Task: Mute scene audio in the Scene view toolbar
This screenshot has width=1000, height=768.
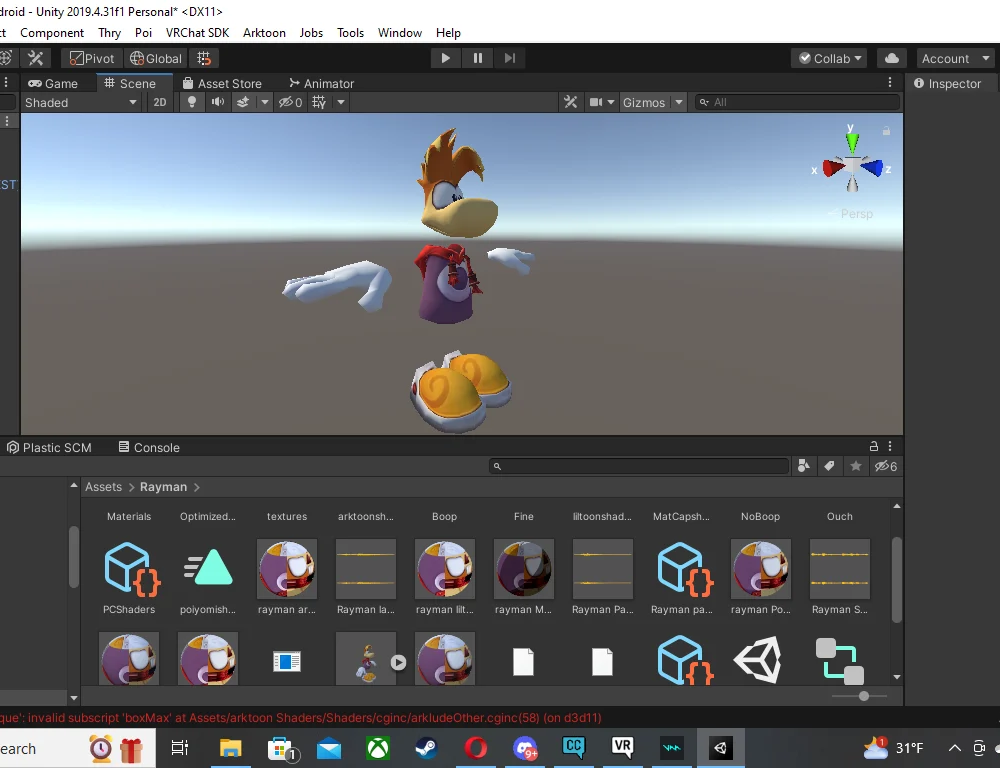Action: point(218,101)
